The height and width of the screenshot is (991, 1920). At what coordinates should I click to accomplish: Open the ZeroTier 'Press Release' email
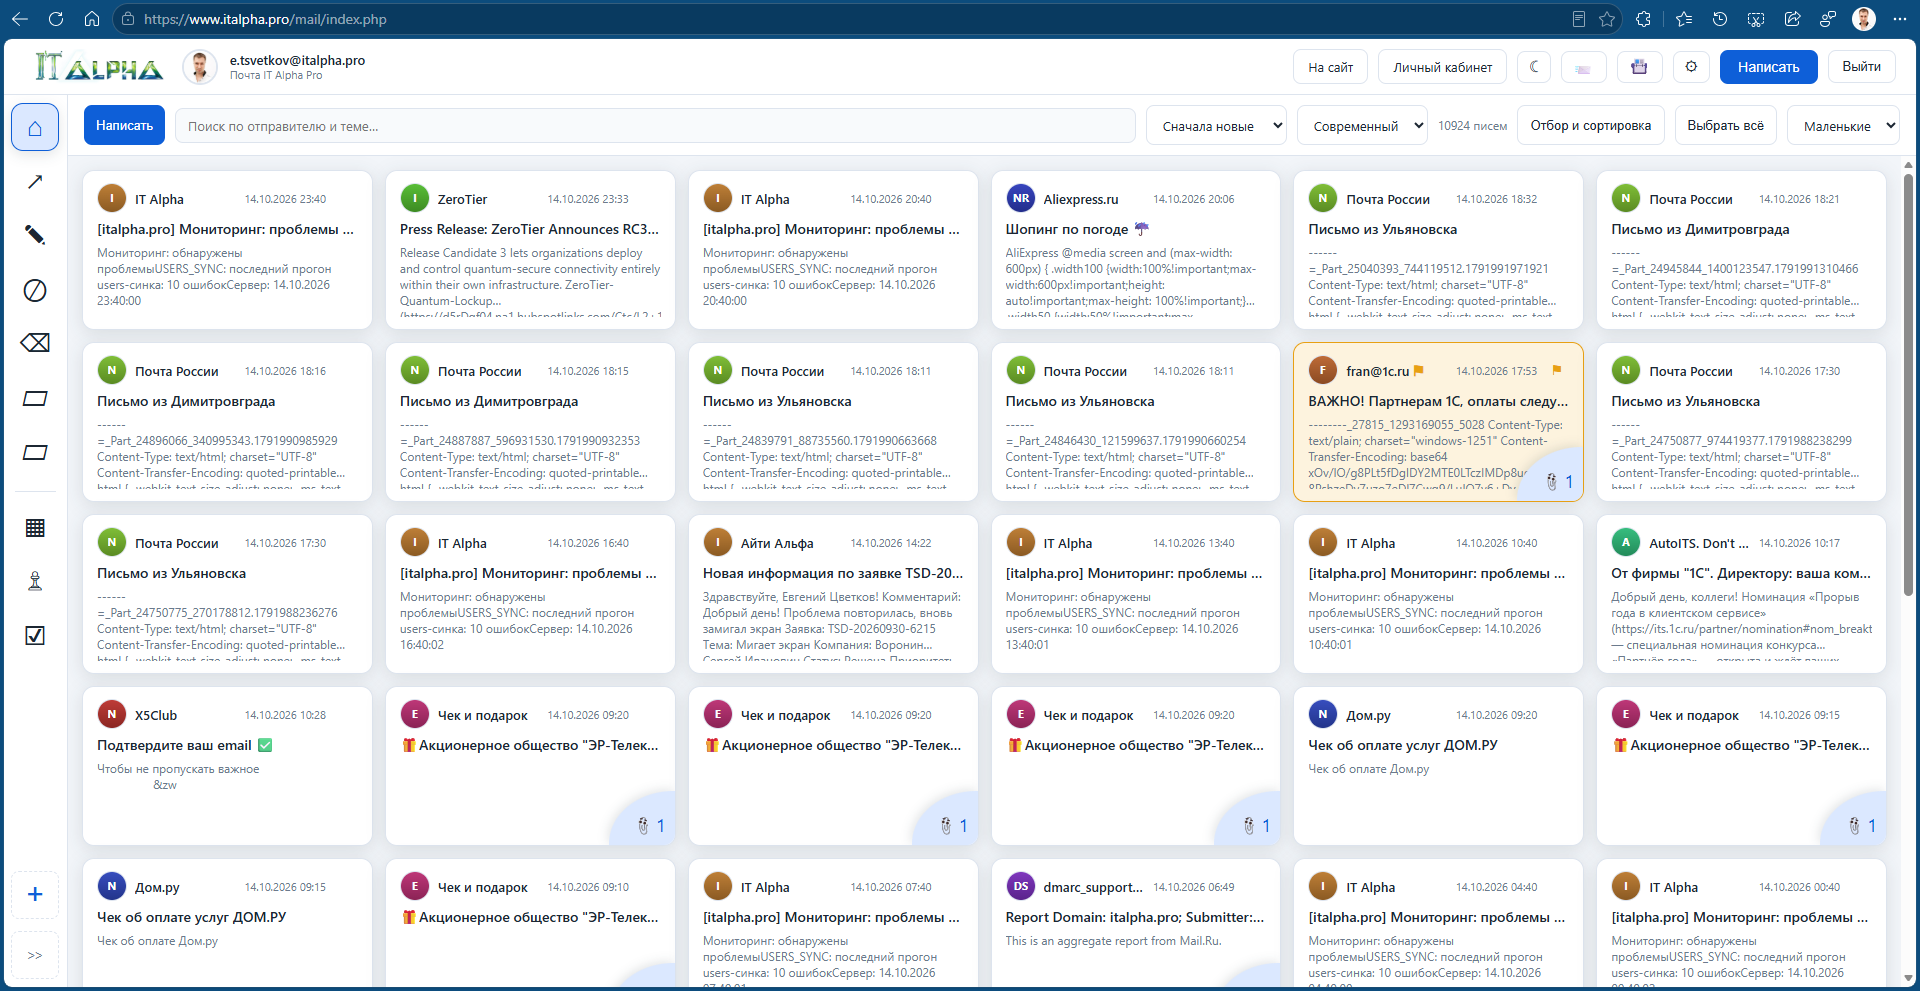tap(530, 250)
